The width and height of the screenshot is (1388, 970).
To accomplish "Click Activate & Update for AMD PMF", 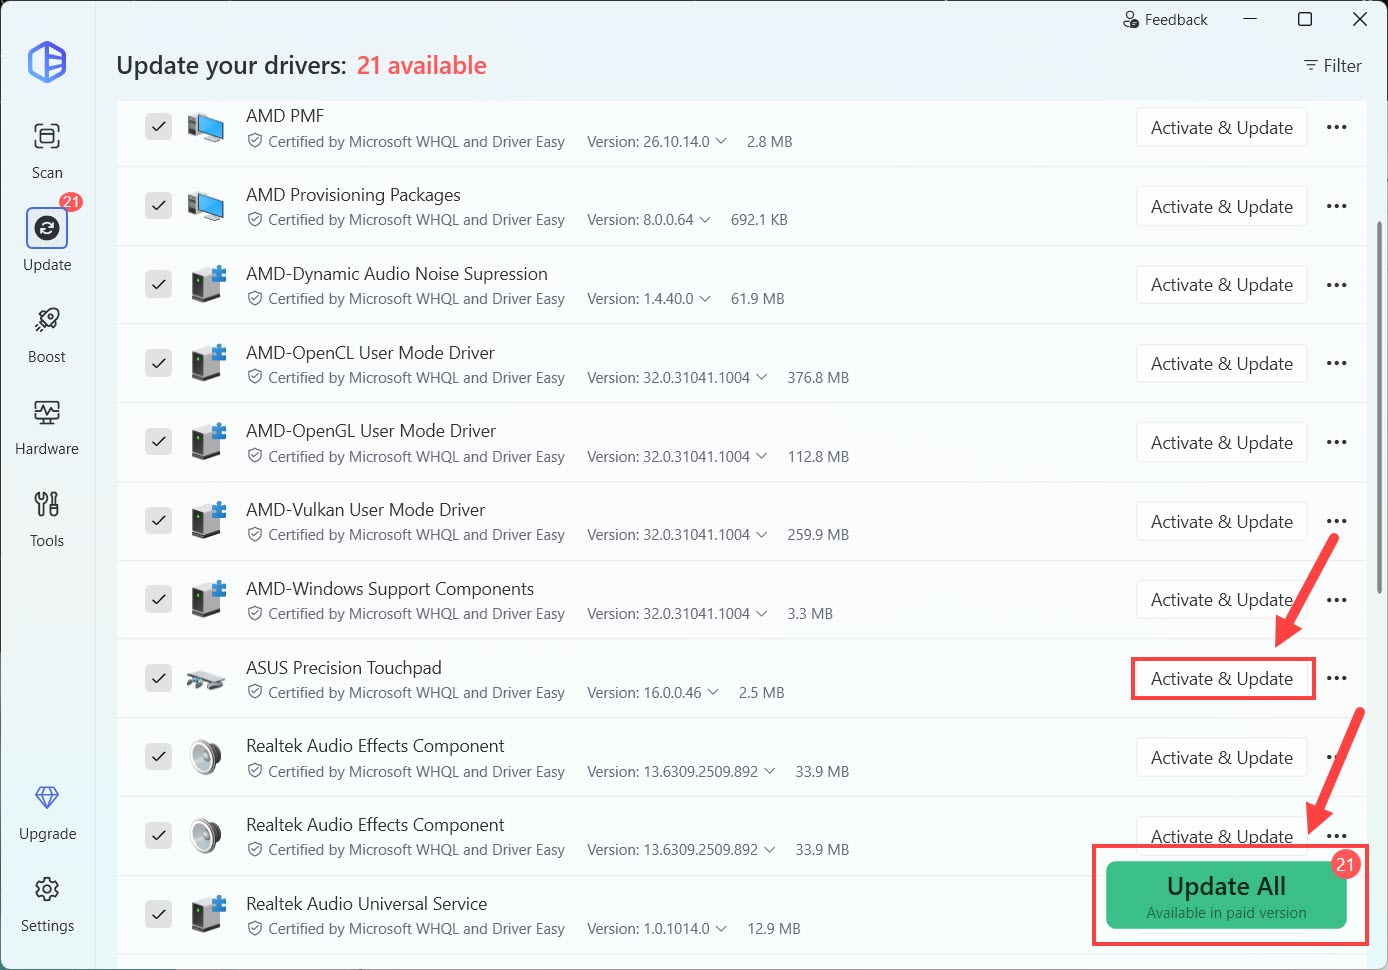I will tap(1222, 127).
